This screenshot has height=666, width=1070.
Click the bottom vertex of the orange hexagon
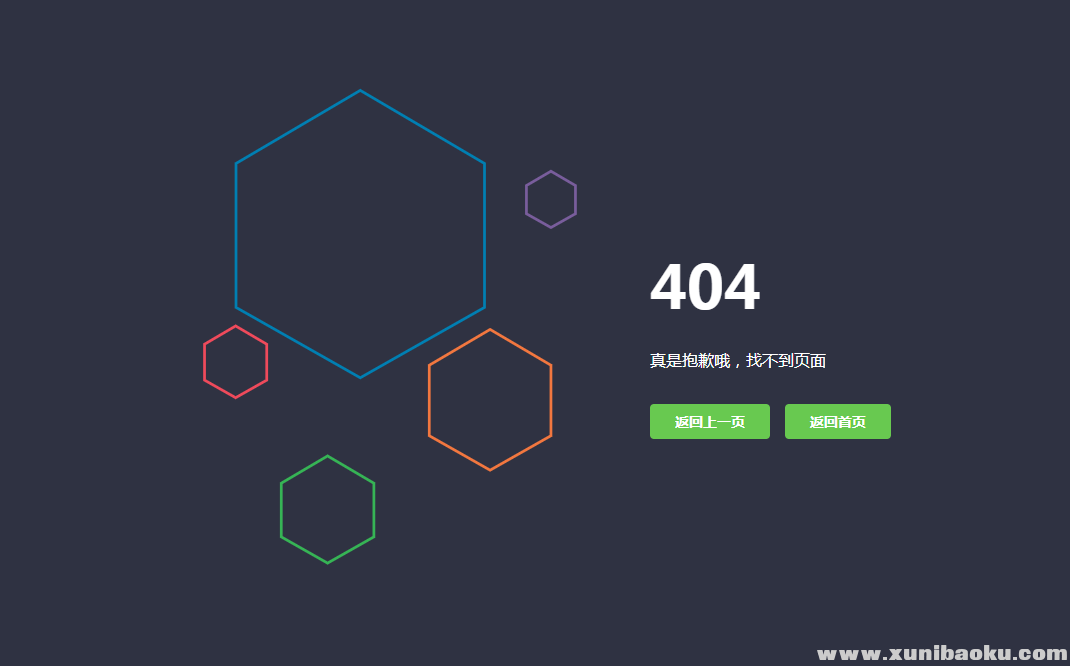pos(490,470)
